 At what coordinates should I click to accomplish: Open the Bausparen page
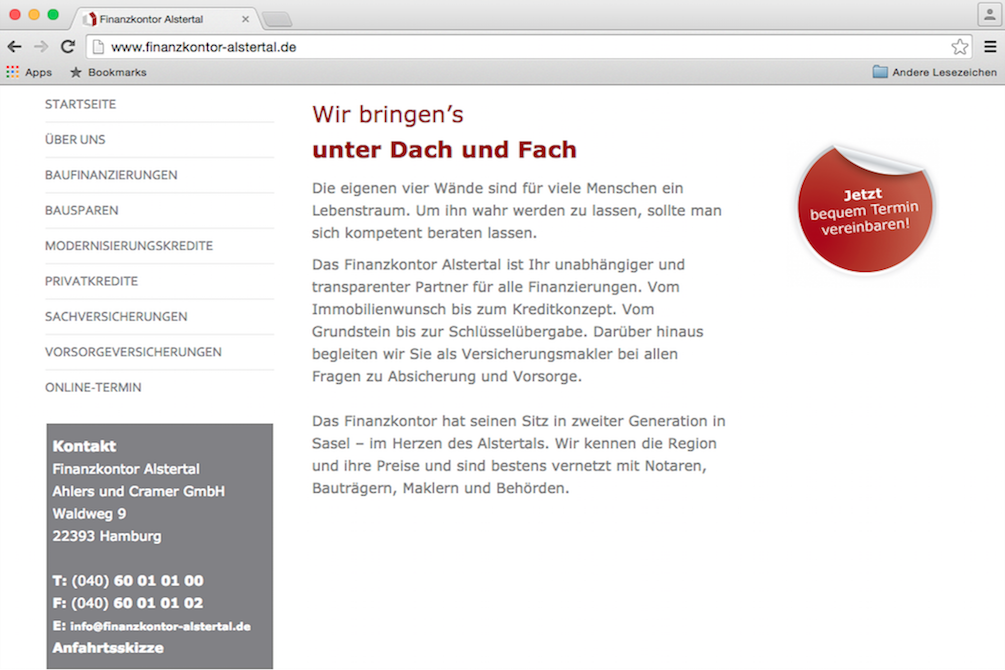point(81,210)
